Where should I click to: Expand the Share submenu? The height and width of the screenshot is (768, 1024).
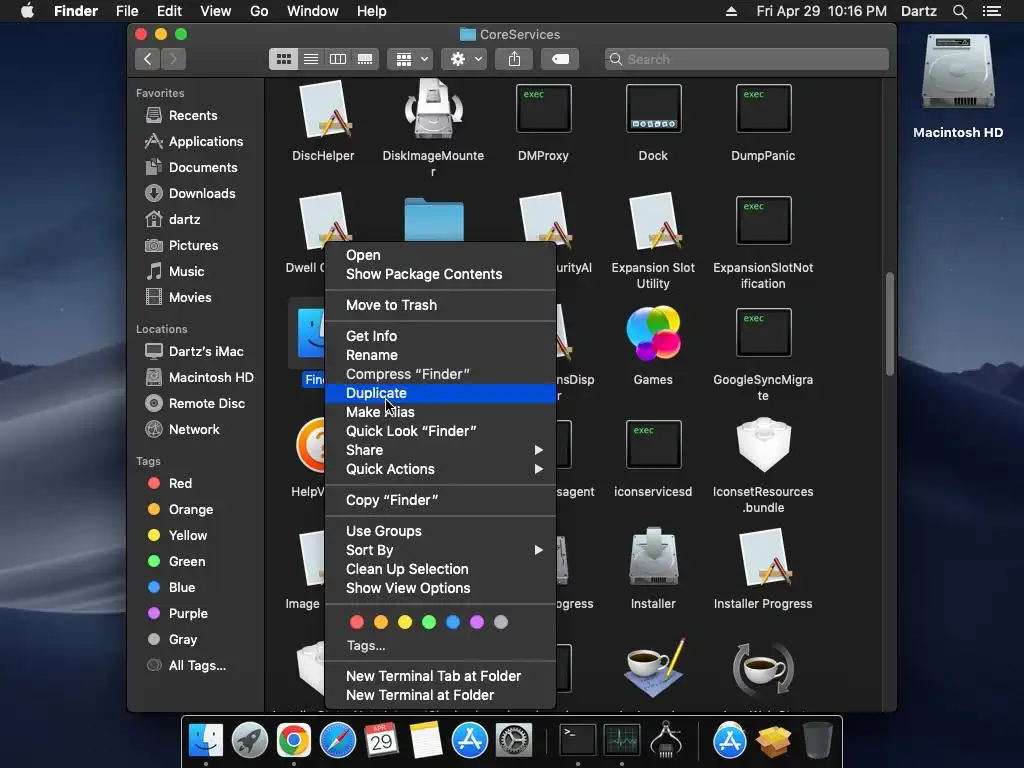click(441, 450)
